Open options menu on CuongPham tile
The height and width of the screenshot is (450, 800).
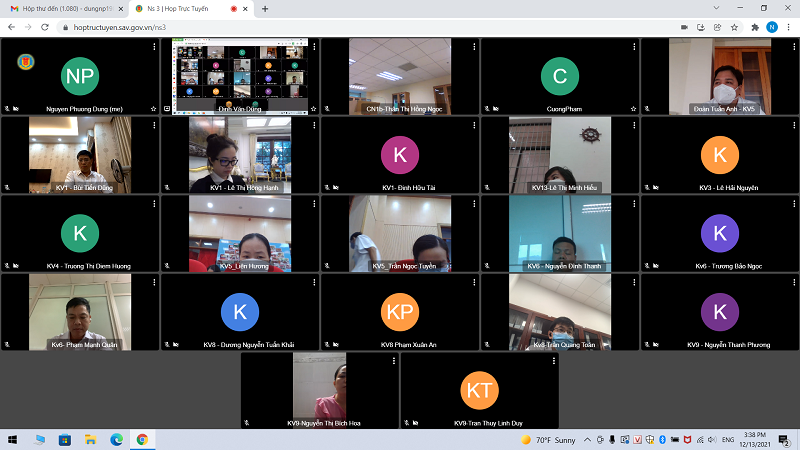634,46
